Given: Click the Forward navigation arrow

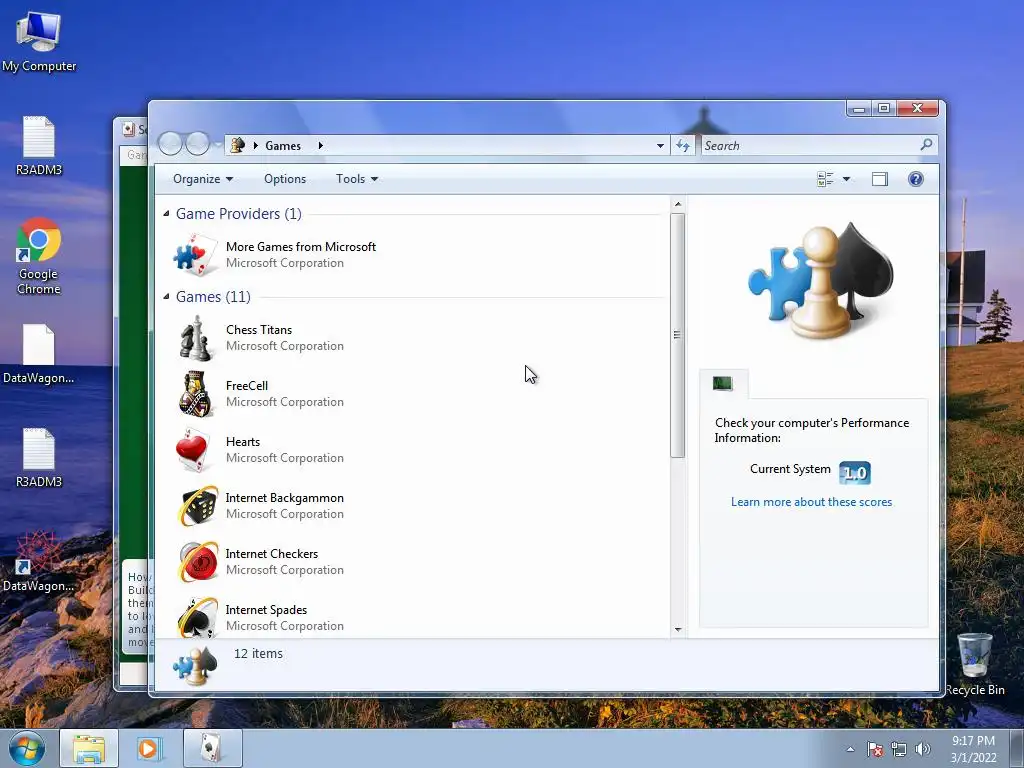Looking at the screenshot, I should (197, 144).
